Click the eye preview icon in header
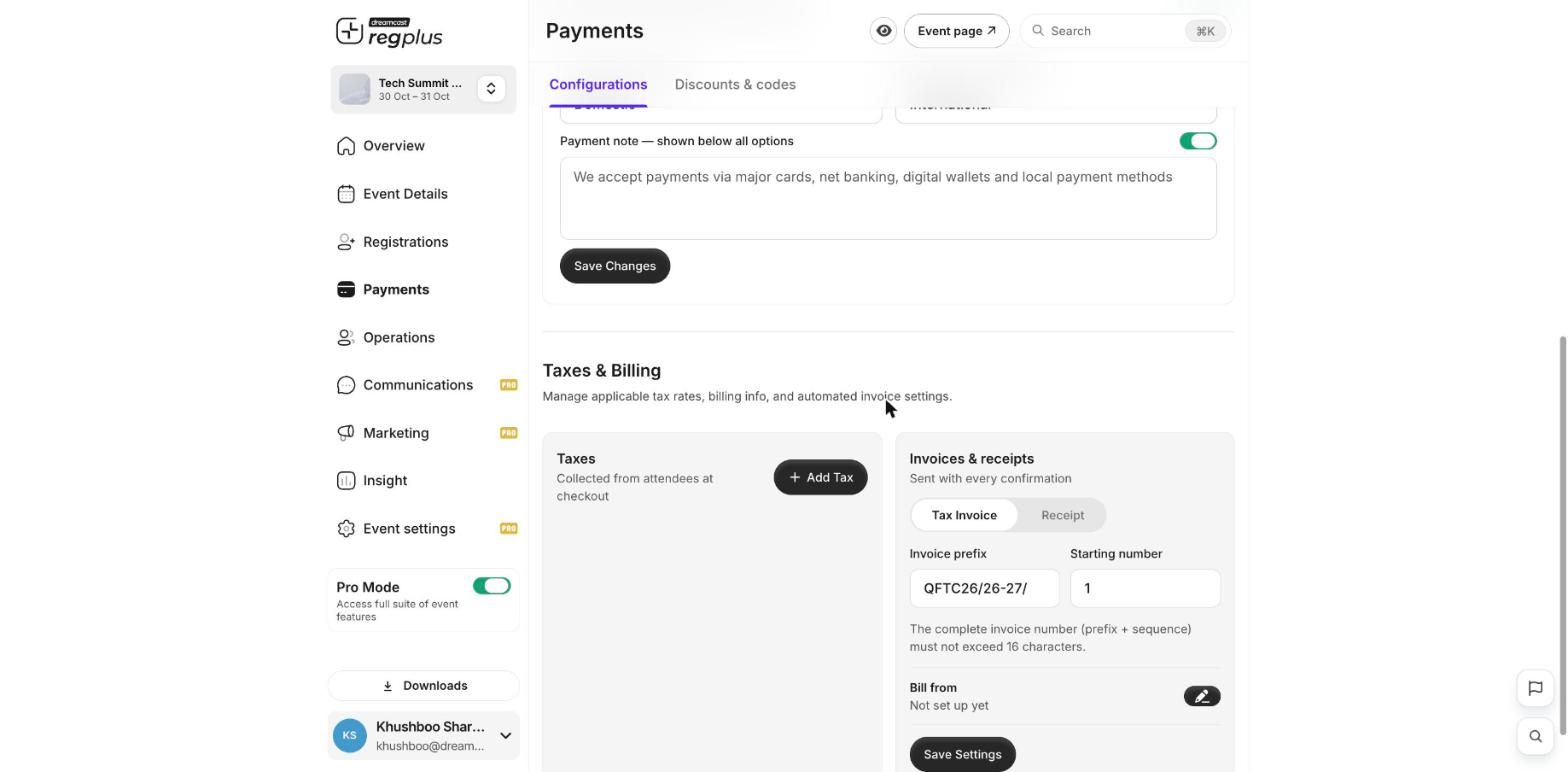Image resolution: width=1568 pixels, height=772 pixels. pos(884,31)
